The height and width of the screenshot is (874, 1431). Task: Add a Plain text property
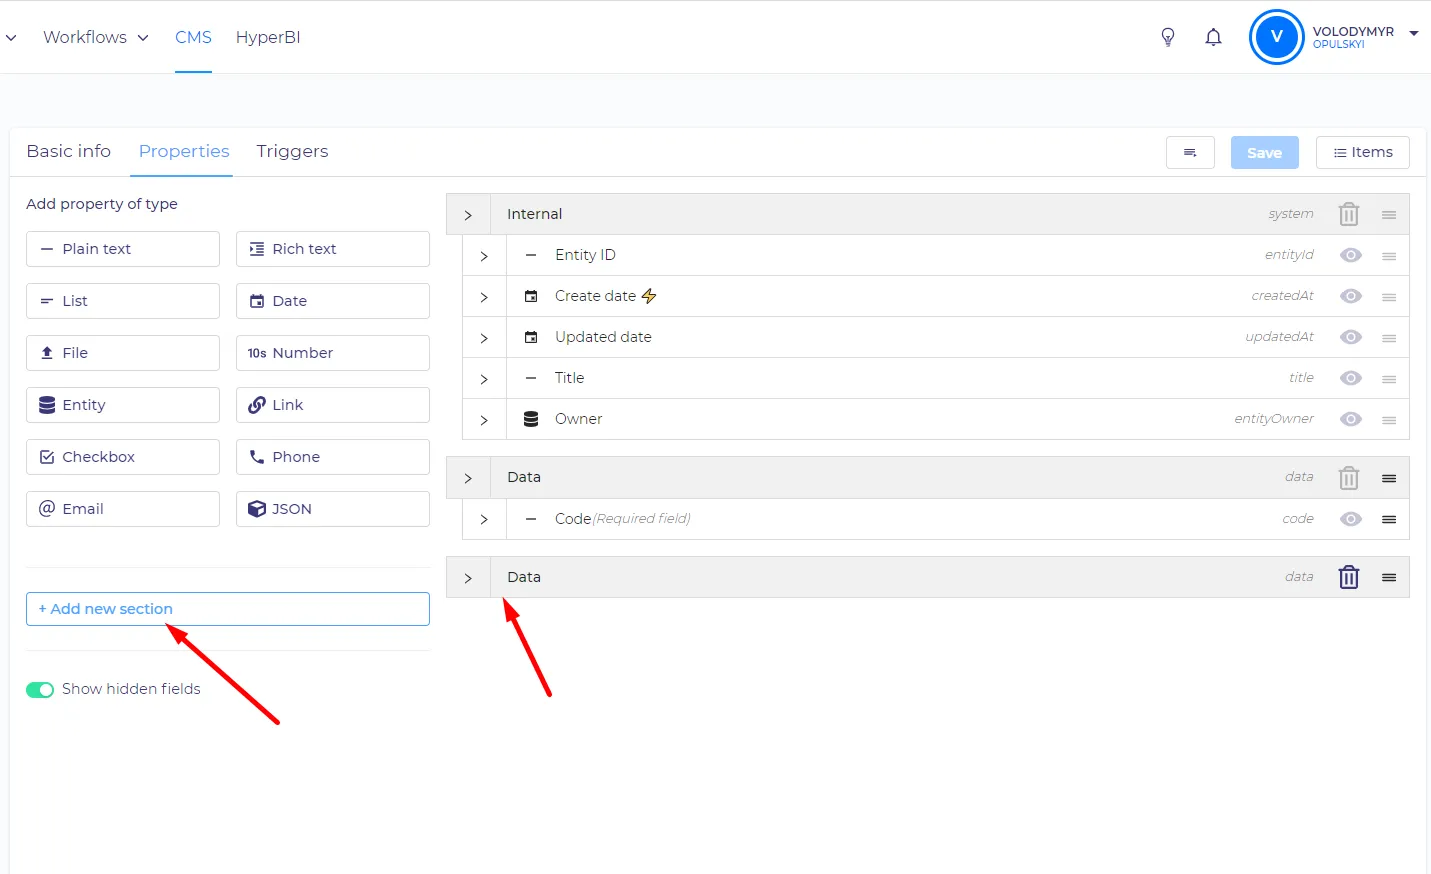click(123, 249)
